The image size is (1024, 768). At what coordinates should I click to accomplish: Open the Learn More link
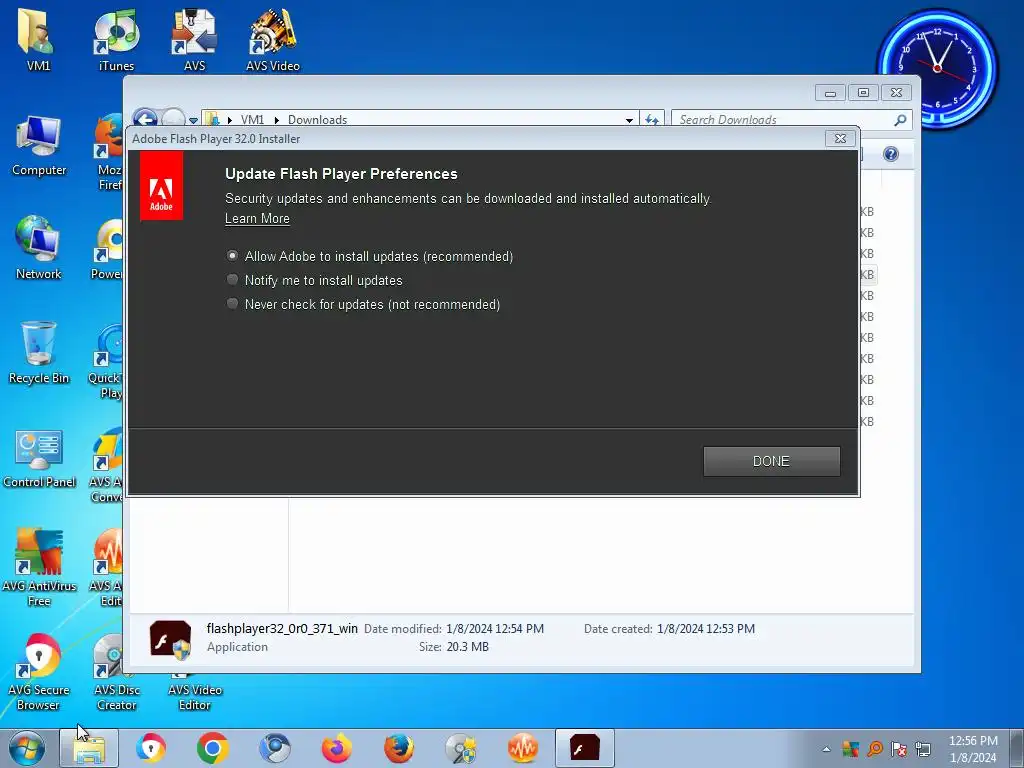coord(257,219)
